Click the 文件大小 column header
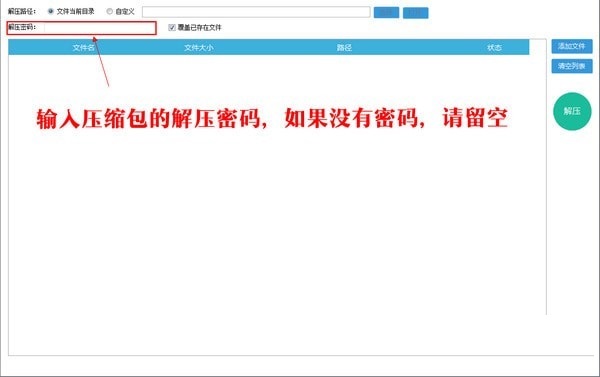This screenshot has width=600, height=377. (x=199, y=47)
